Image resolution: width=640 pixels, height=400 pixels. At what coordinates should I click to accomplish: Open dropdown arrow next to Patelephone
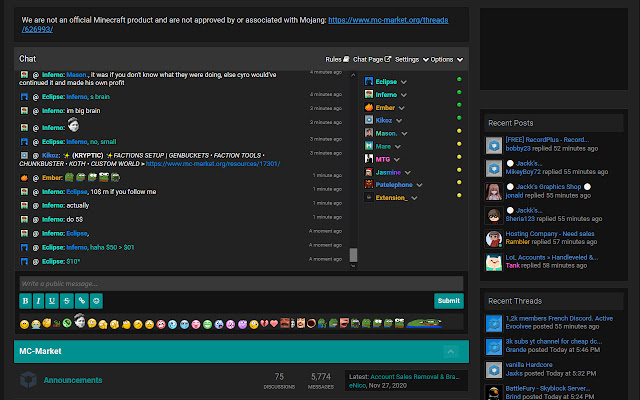click(419, 185)
